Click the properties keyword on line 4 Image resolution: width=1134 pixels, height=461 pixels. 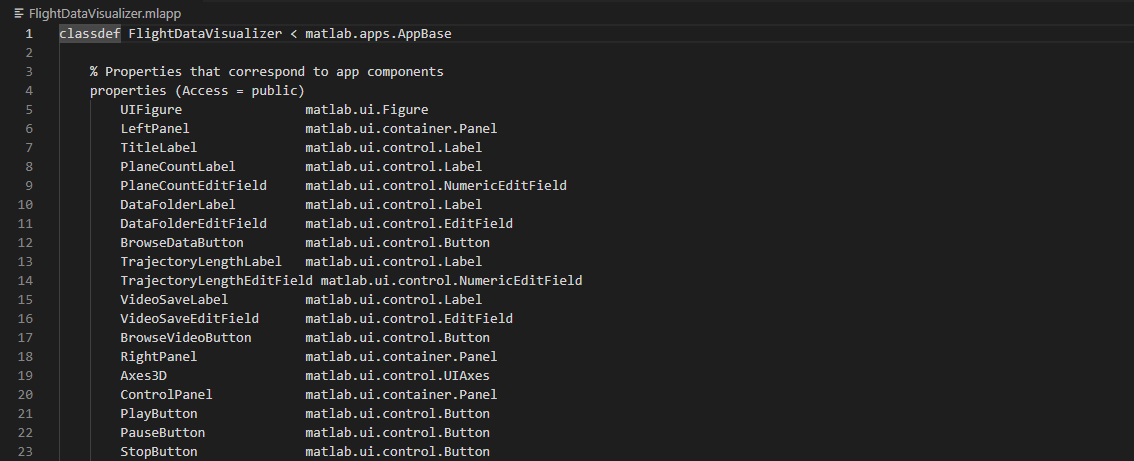(x=128, y=90)
